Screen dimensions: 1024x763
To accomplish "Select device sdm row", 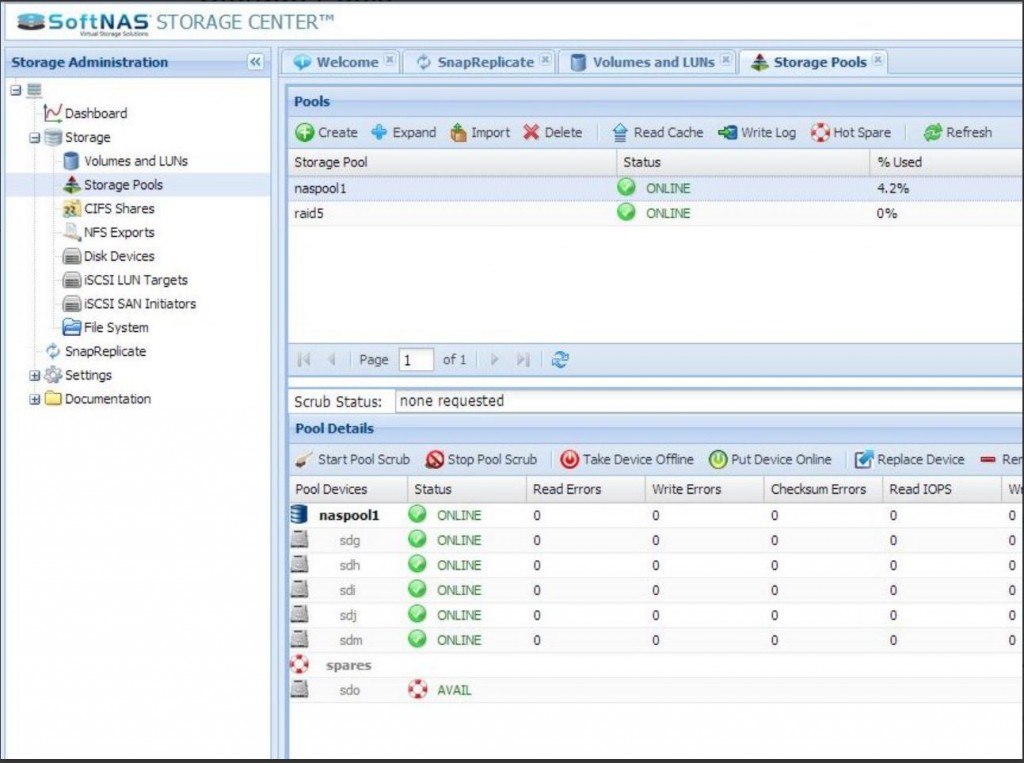I will (656, 640).
